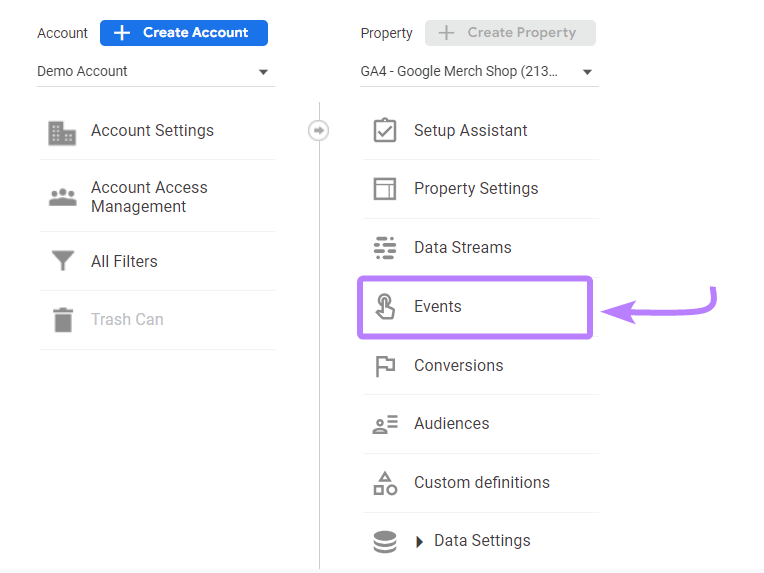The image size is (764, 573).
Task: Click the Account Access Management people icon
Action: click(62, 197)
